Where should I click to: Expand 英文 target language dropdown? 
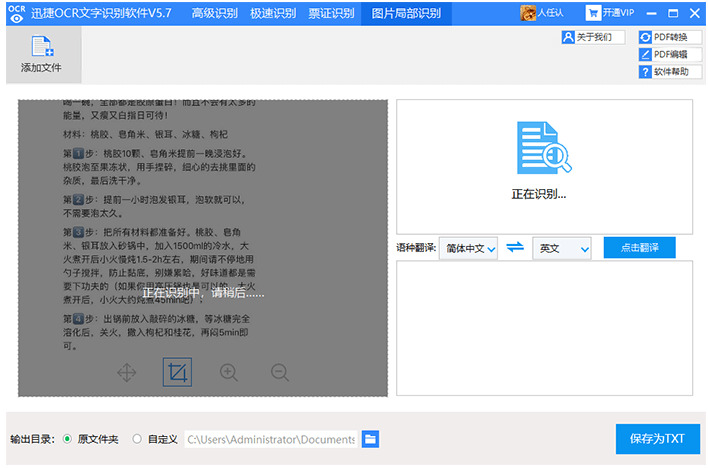pyautogui.click(x=562, y=248)
